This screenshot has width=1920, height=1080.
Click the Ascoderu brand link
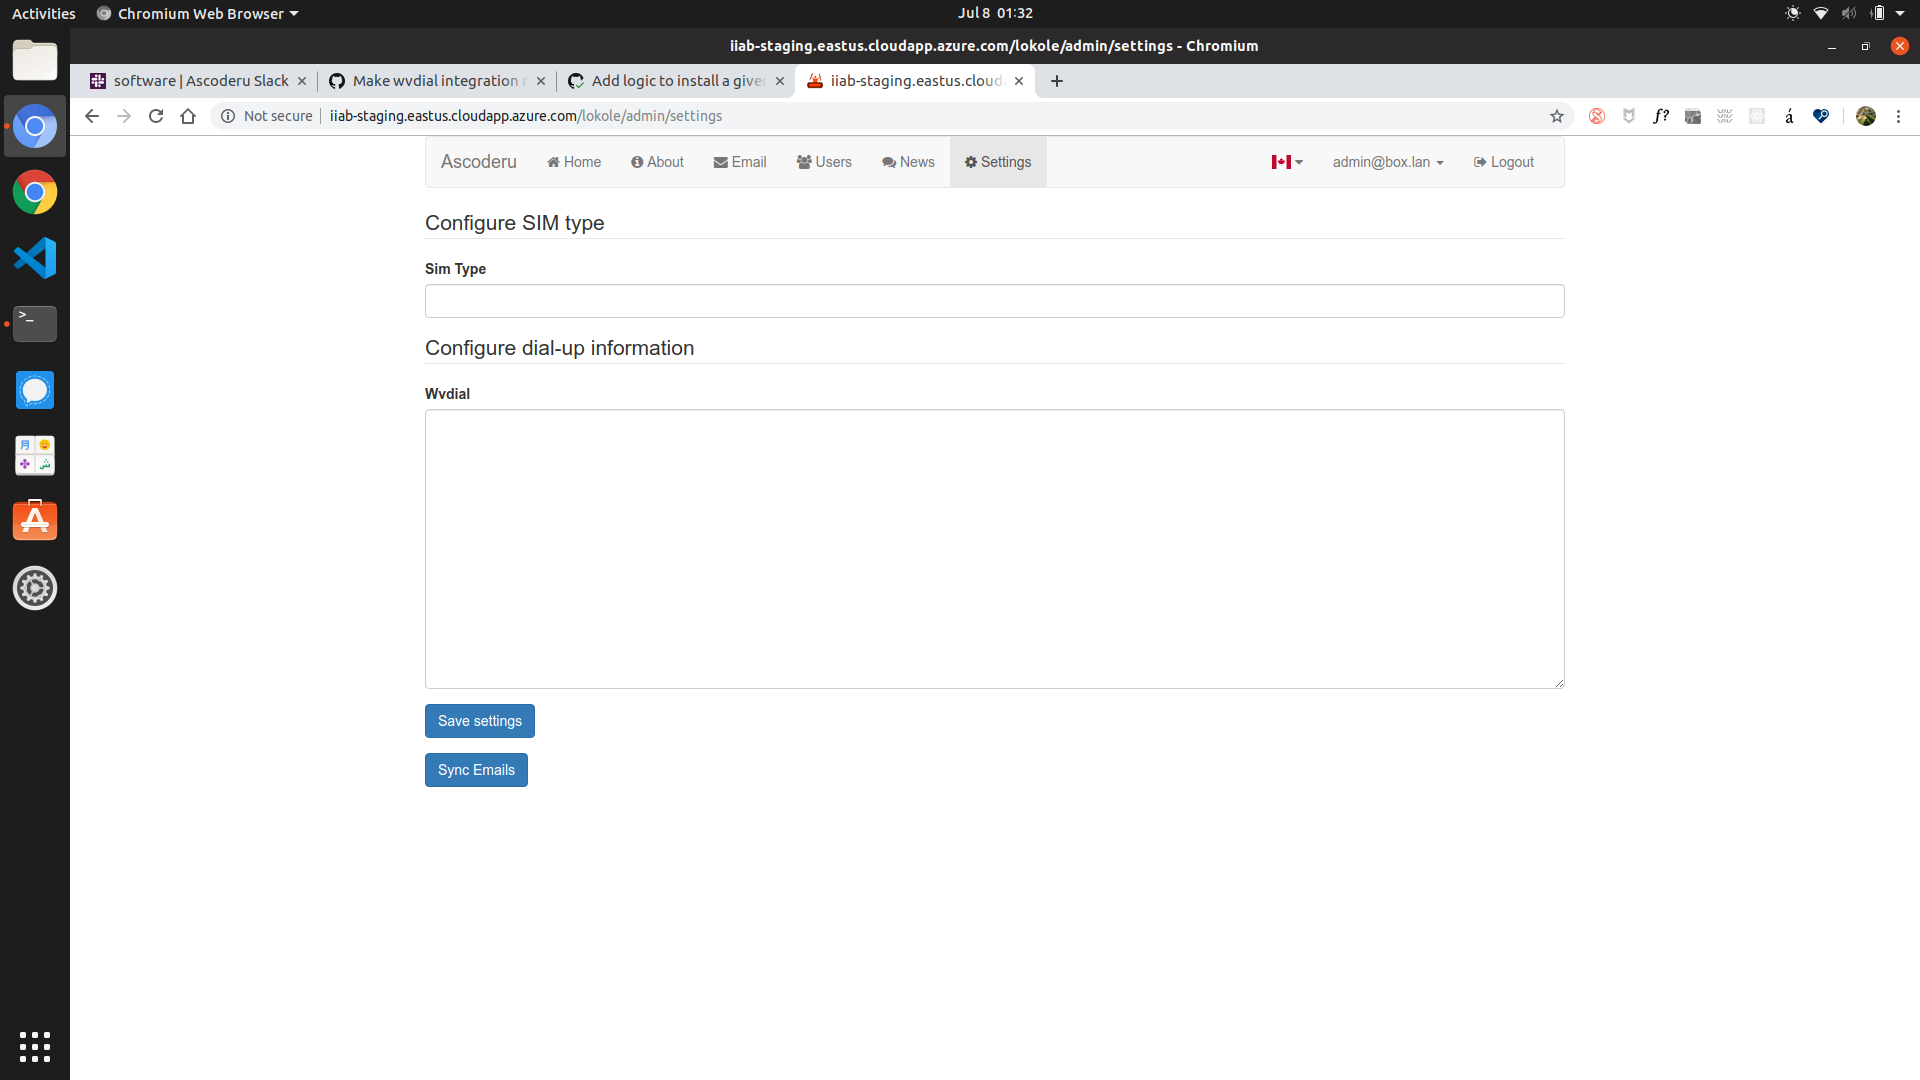click(x=479, y=162)
